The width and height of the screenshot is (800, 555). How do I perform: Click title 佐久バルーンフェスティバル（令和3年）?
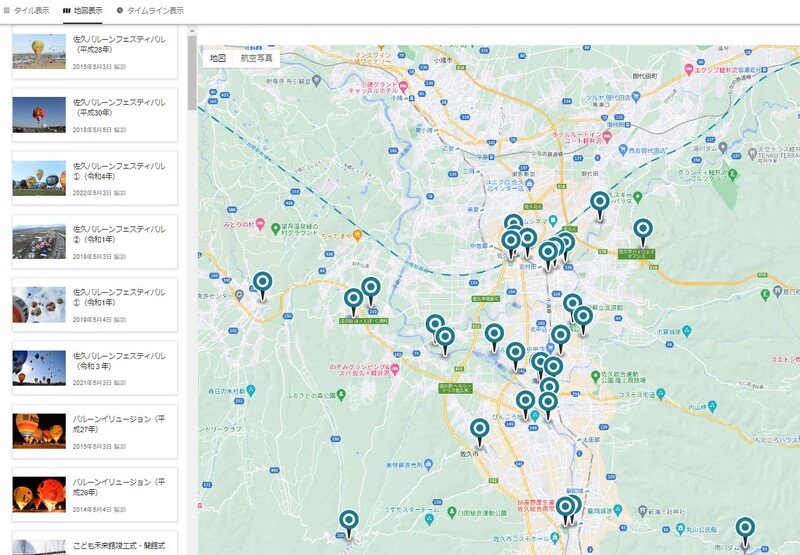[x=119, y=361]
